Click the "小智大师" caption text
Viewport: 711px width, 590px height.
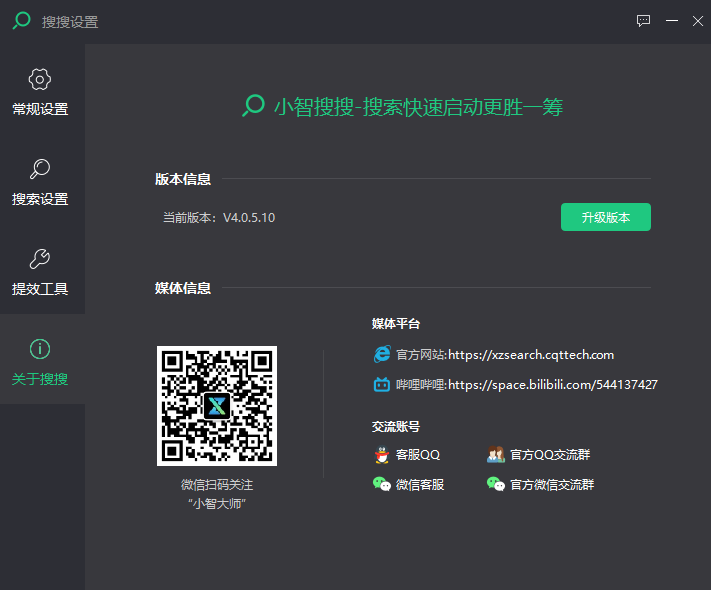click(217, 503)
